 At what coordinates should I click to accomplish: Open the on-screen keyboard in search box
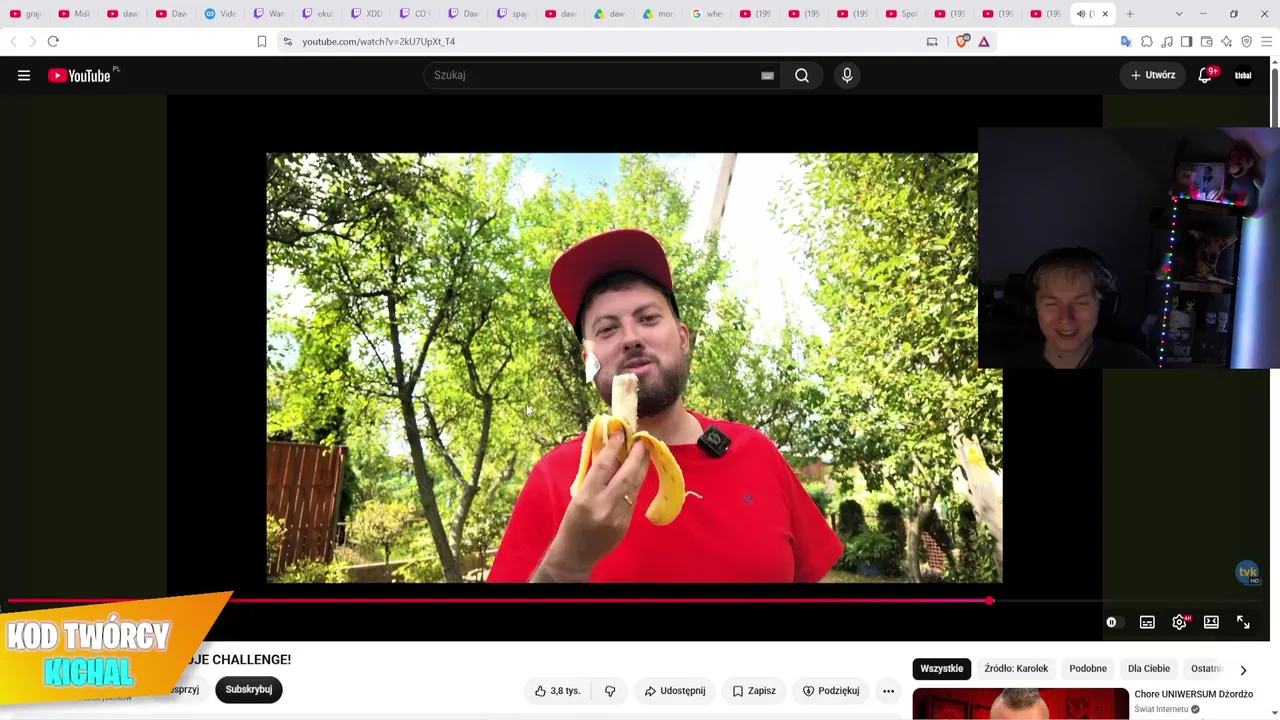(x=767, y=75)
